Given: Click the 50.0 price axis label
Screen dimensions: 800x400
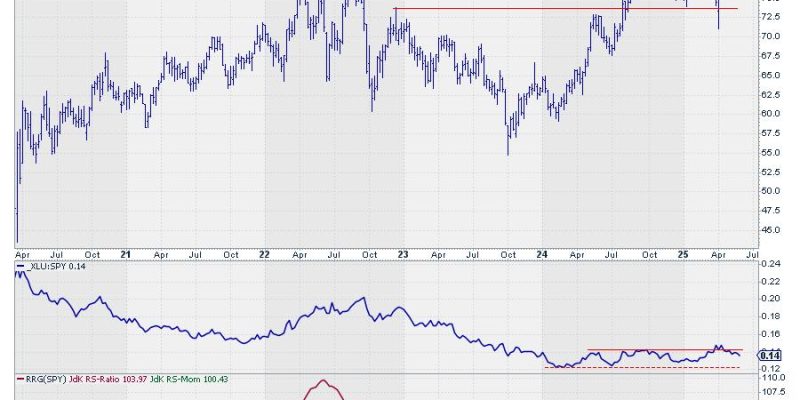Looking at the screenshot, I should tap(770, 191).
